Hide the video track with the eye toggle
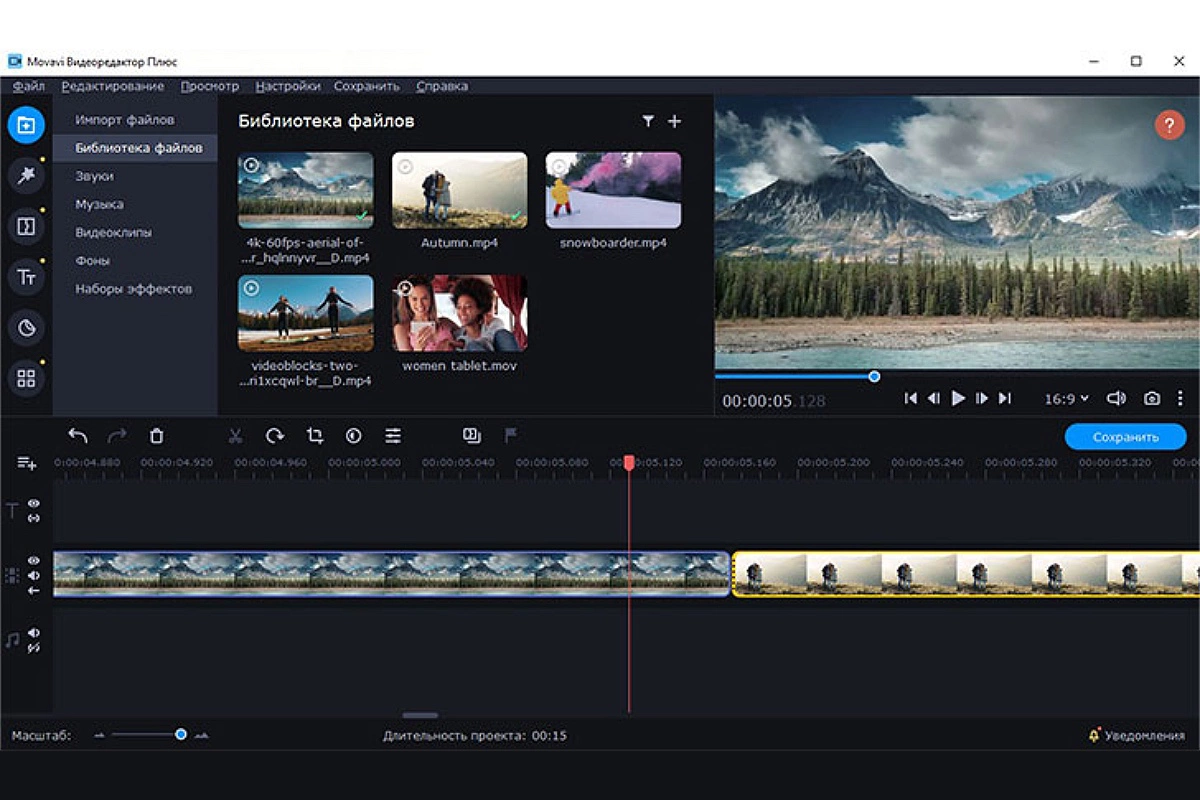 (34, 560)
